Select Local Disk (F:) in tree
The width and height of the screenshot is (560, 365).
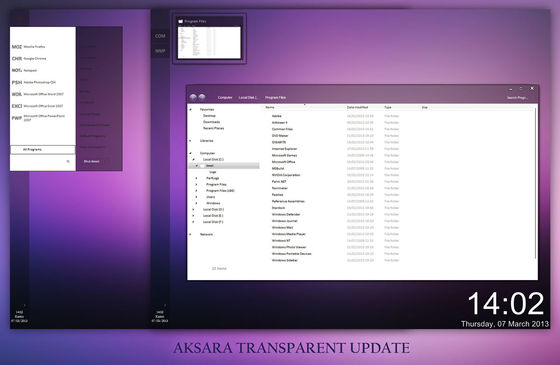pos(213,222)
